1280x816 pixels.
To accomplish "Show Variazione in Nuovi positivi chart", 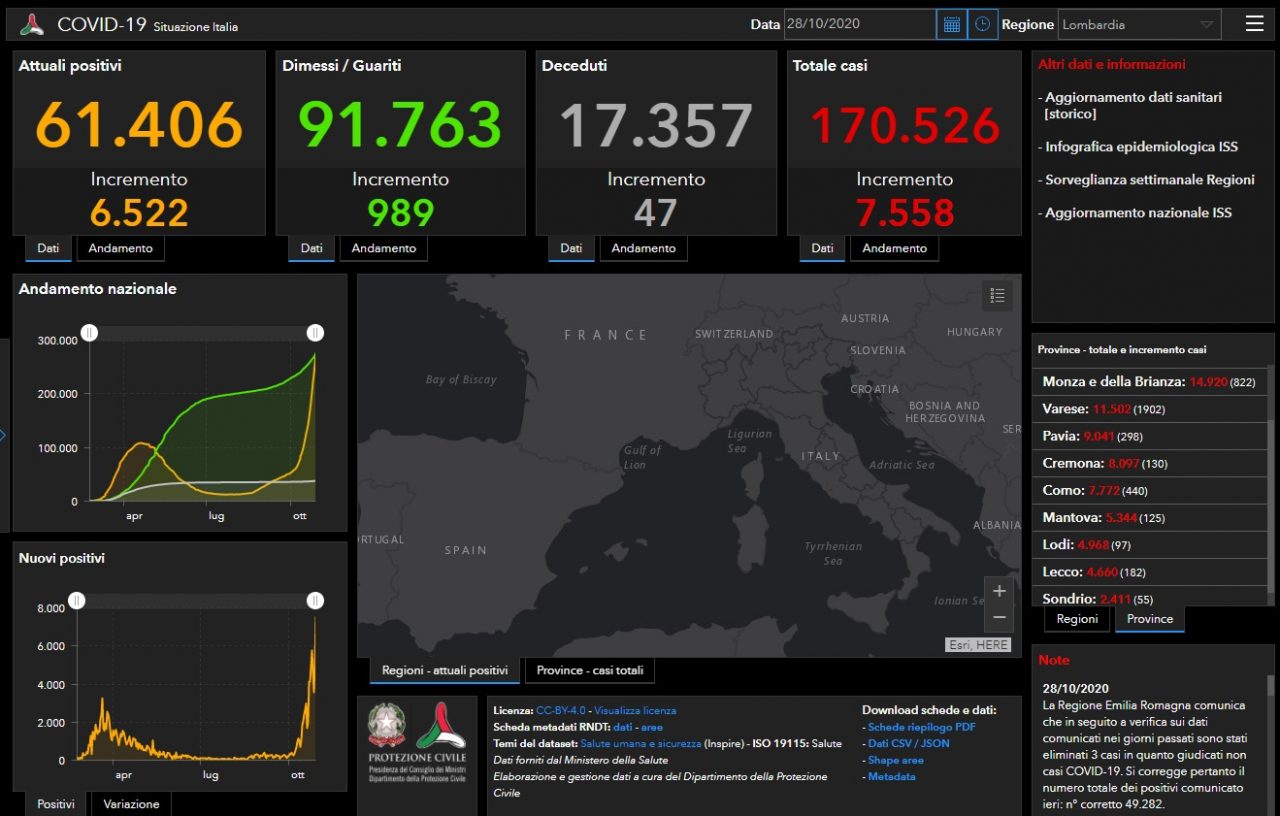I will 131,804.
